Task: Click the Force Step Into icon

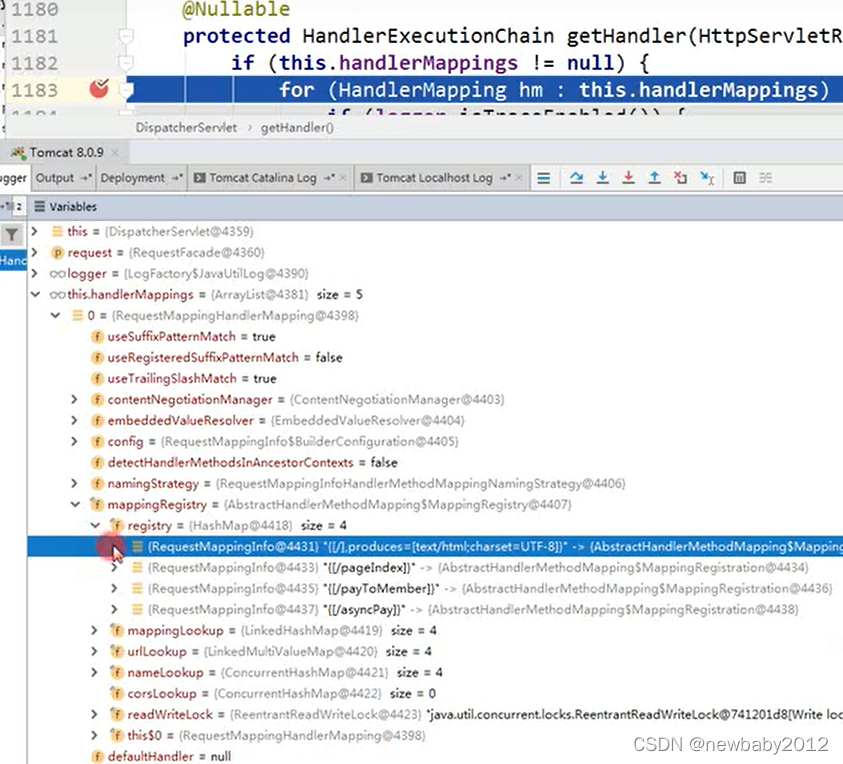Action: [628, 177]
